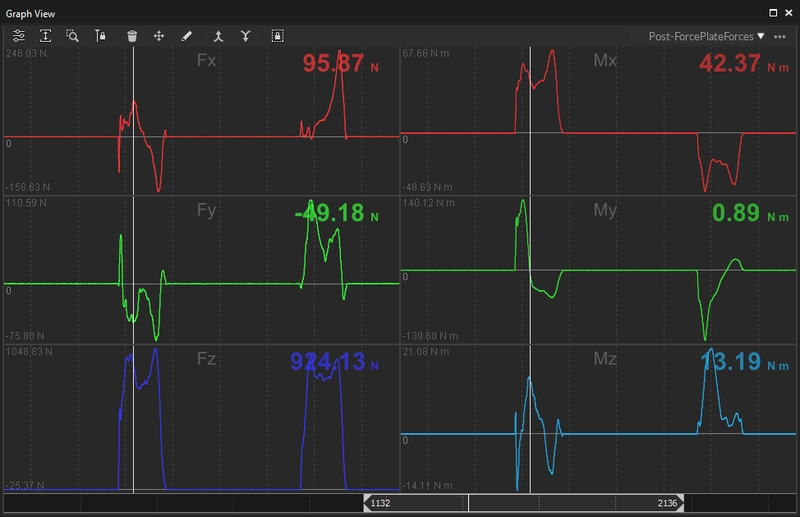Select the pencil draw tool
This screenshot has width=800, height=517.
186,35
